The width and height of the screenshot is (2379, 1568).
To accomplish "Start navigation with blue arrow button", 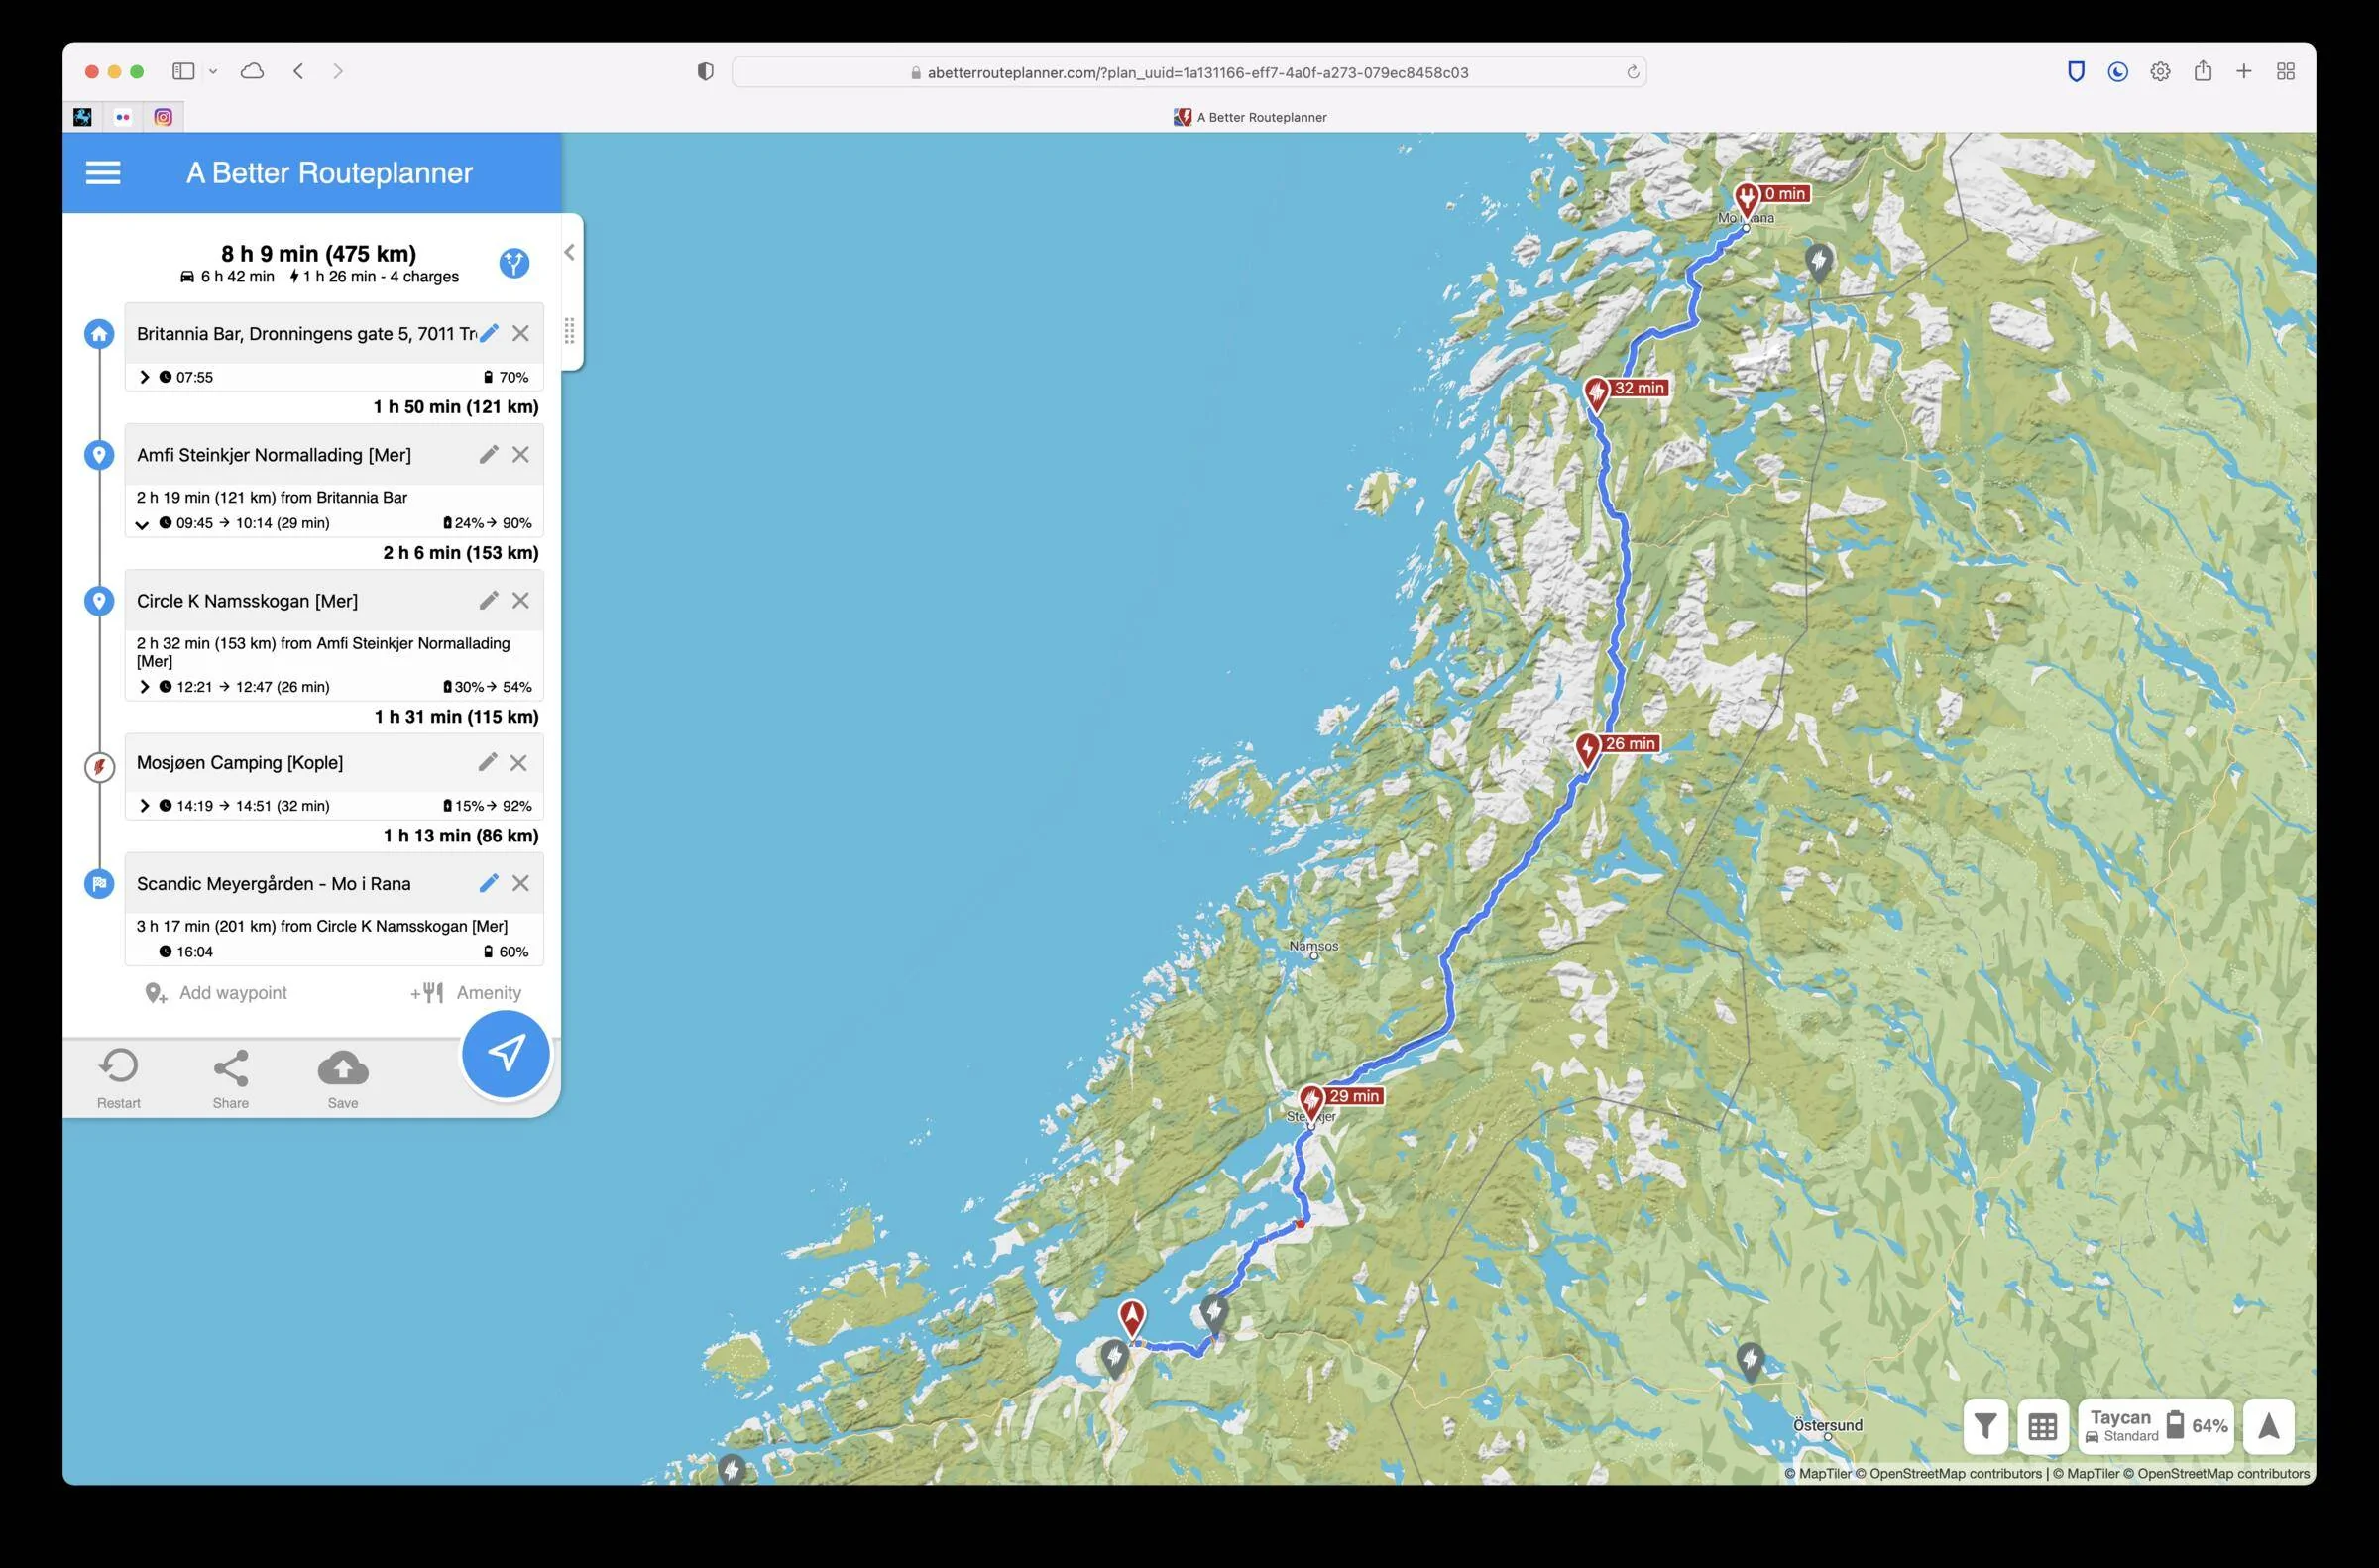I will coord(506,1053).
